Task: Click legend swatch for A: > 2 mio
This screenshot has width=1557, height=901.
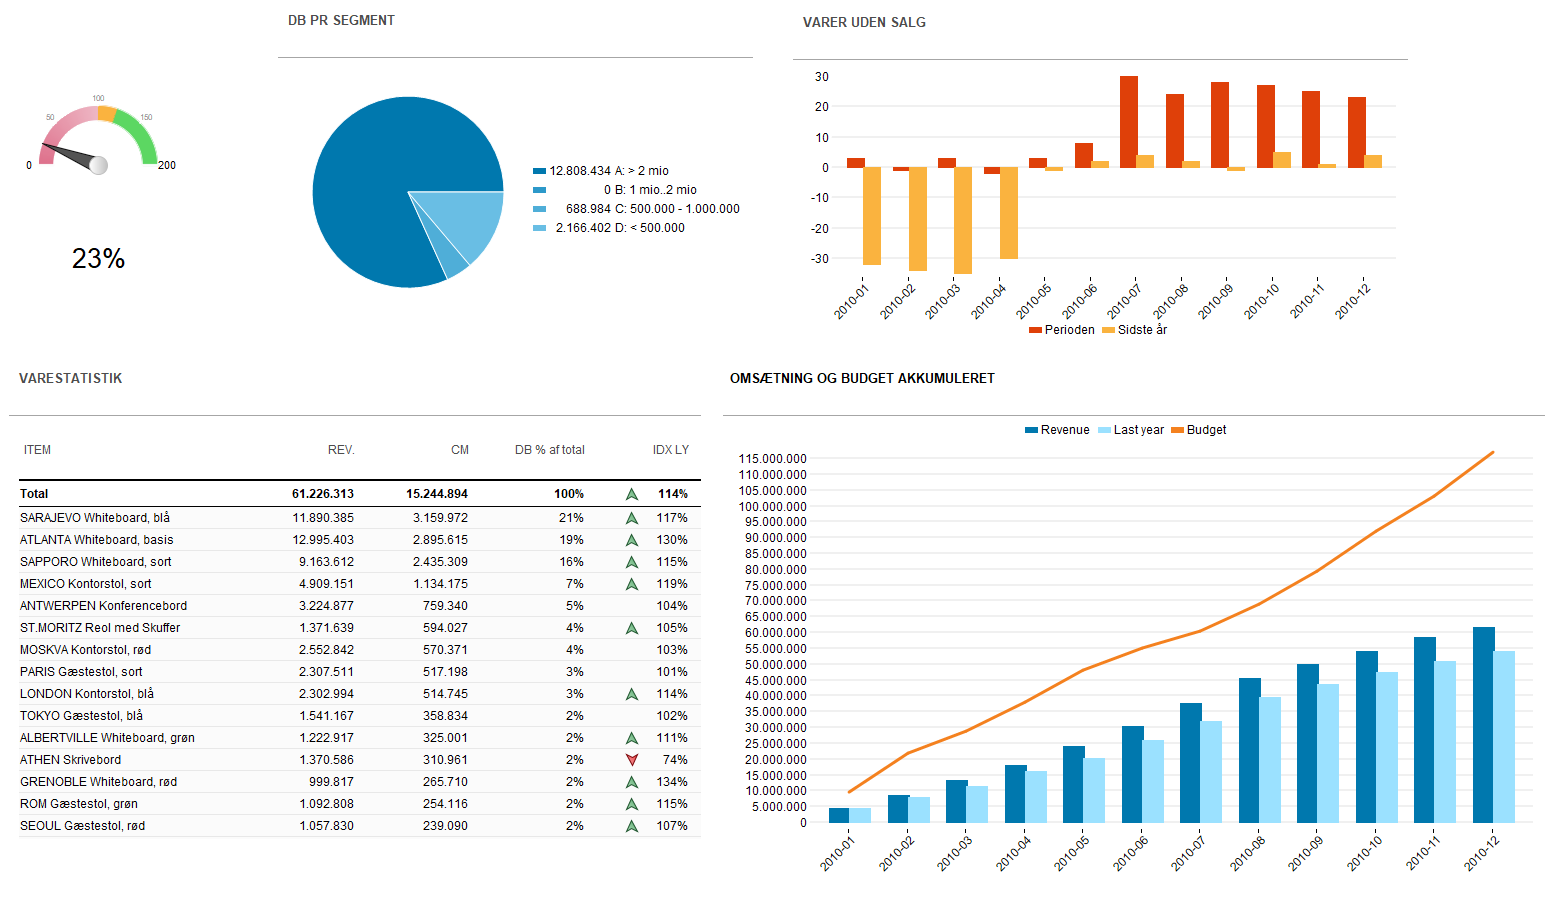Action: (x=539, y=171)
